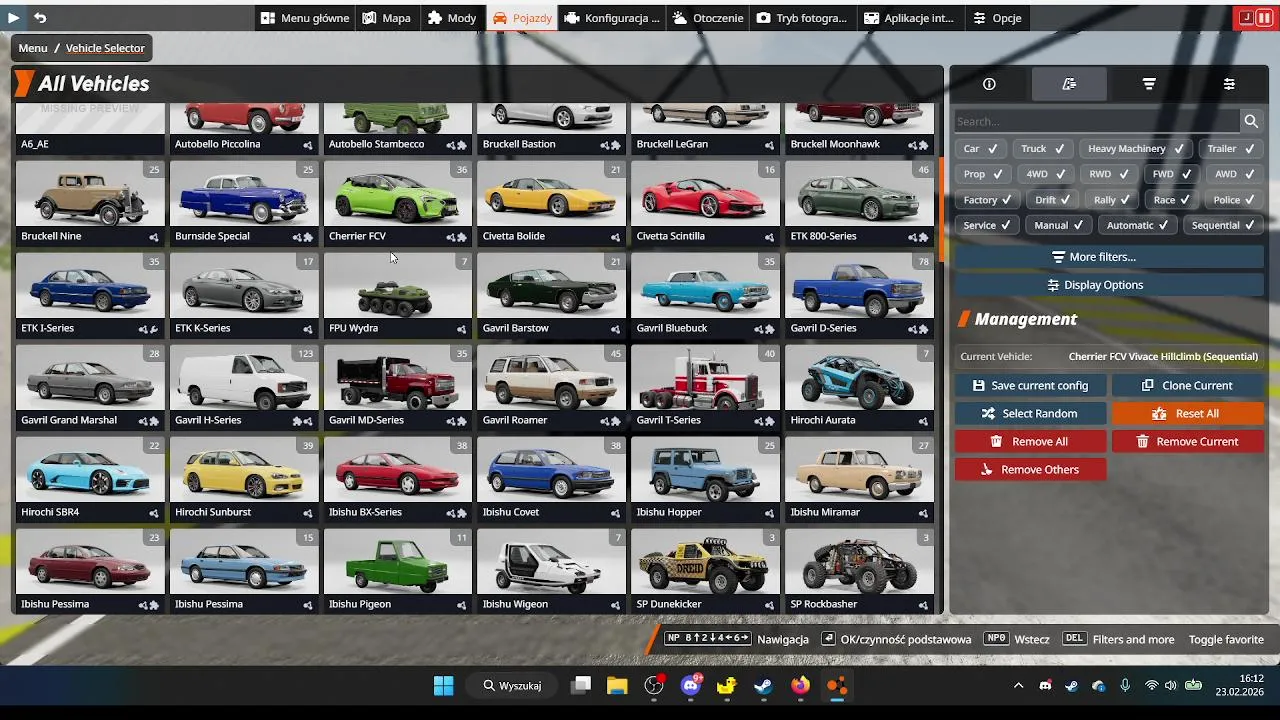Open the filter funnel tab icon
Image resolution: width=1280 pixels, height=720 pixels.
click(x=1149, y=84)
